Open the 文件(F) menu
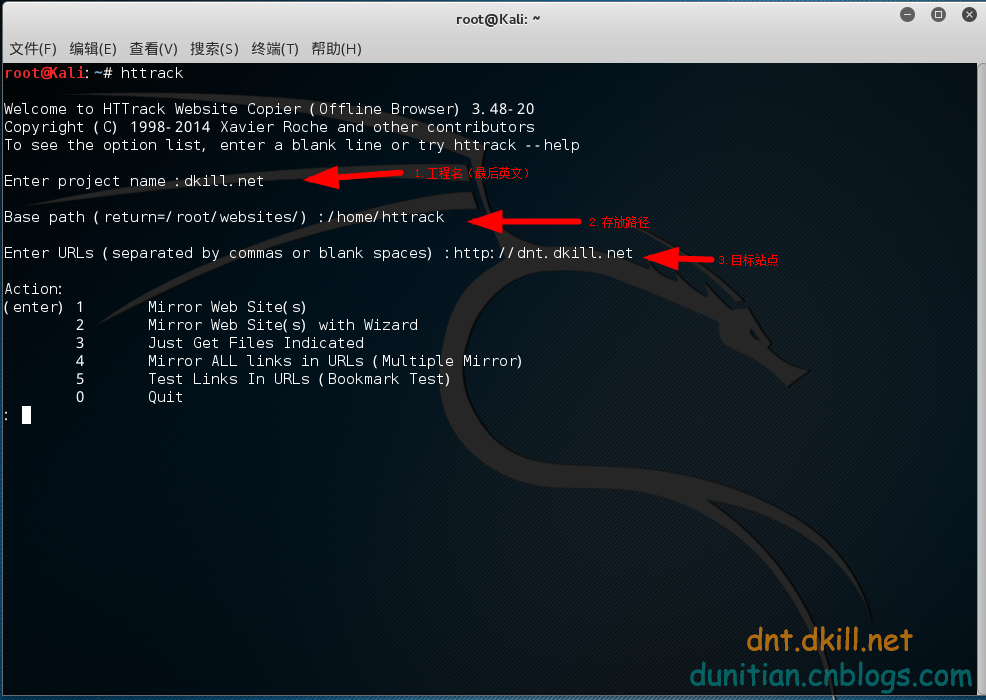Screen dimensions: 986x700 [x=33, y=48]
